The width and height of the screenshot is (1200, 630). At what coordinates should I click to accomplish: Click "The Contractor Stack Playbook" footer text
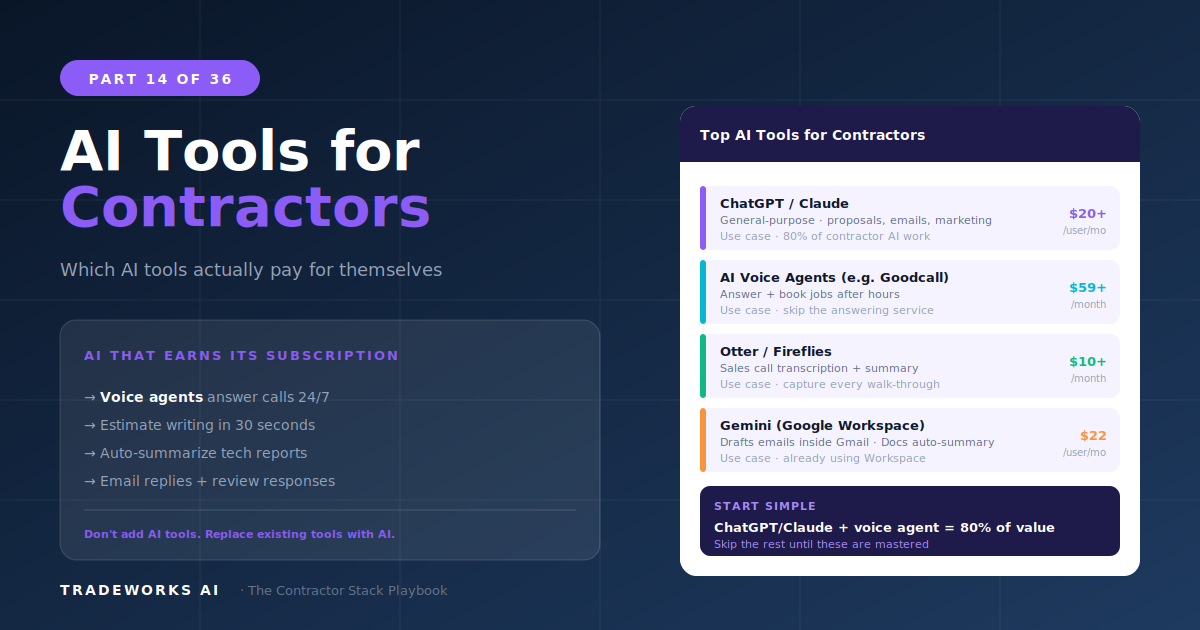347,591
